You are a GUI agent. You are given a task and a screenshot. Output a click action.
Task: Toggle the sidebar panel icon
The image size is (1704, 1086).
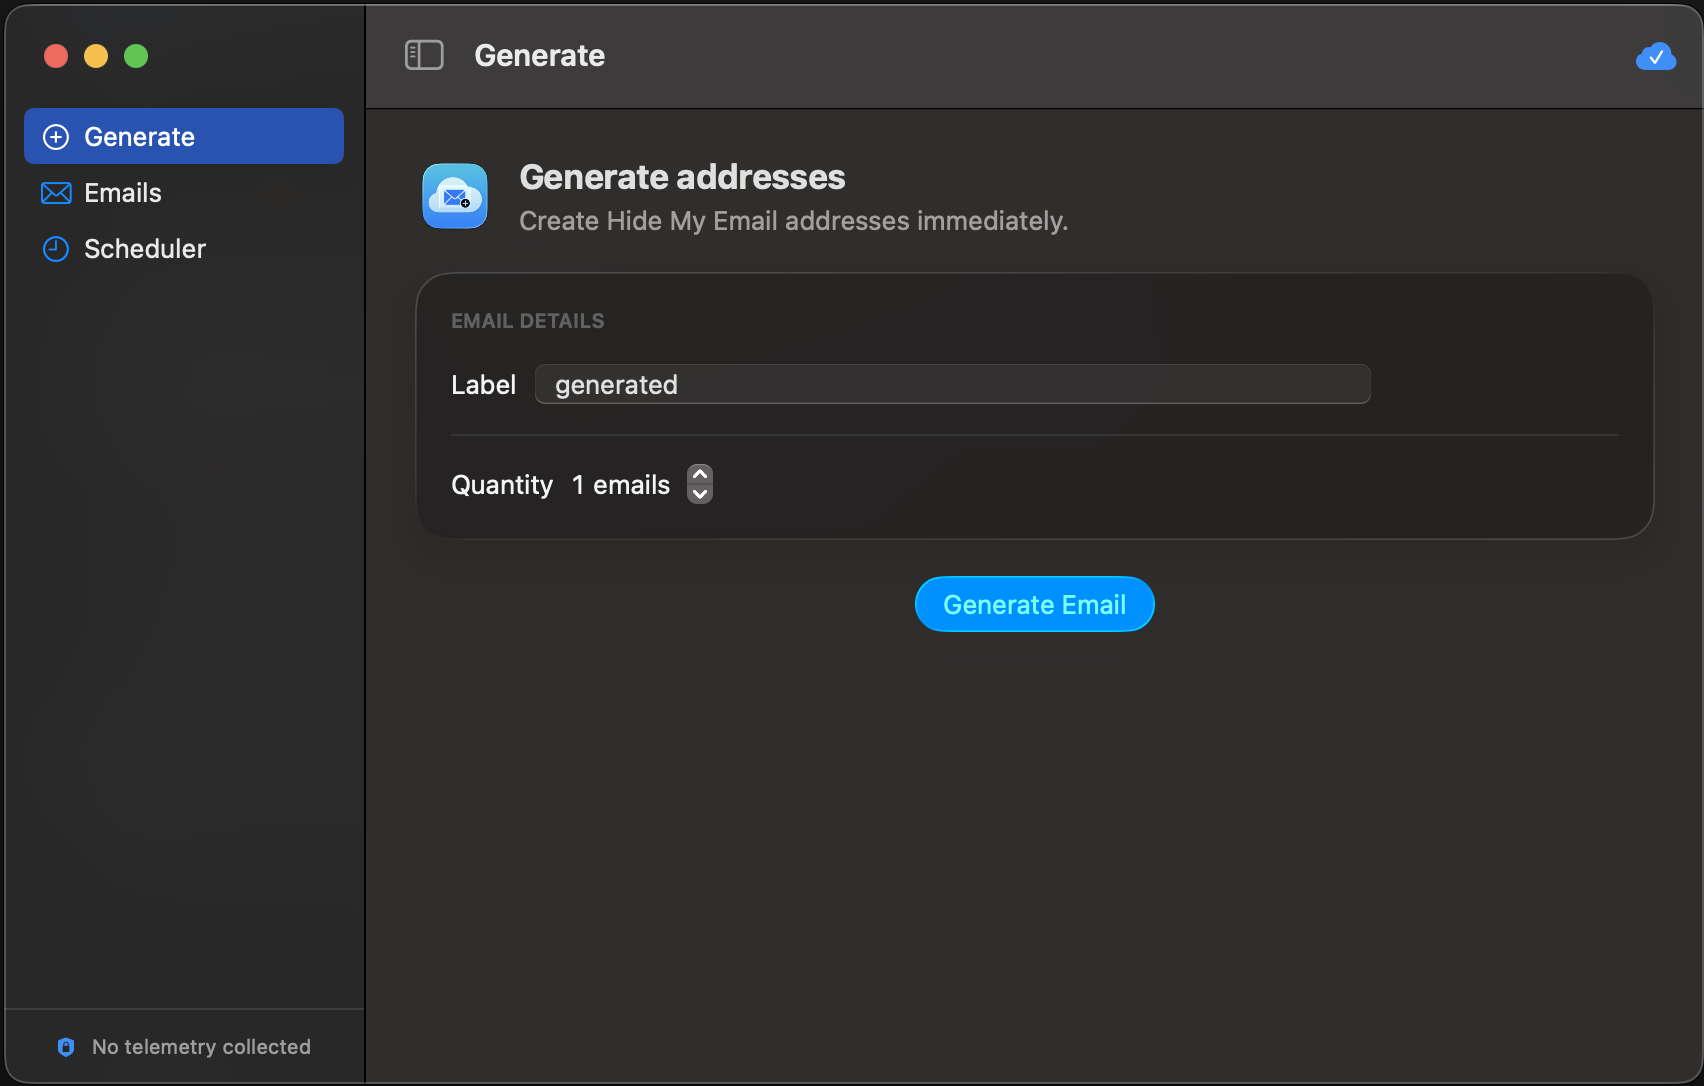click(x=424, y=55)
